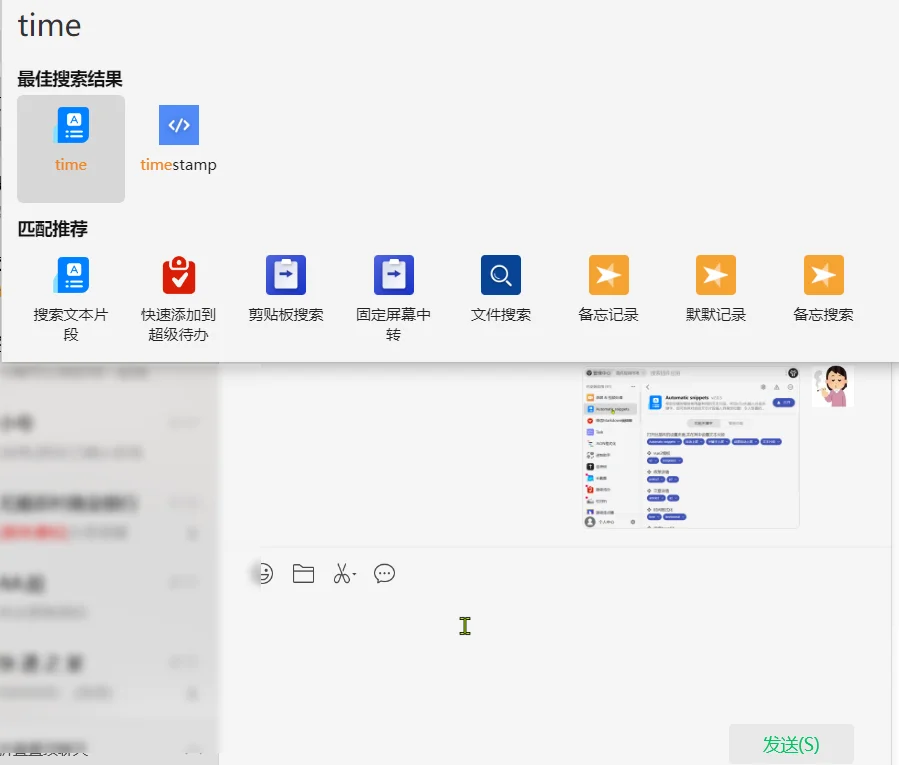Click the send file folder icon

(x=303, y=573)
